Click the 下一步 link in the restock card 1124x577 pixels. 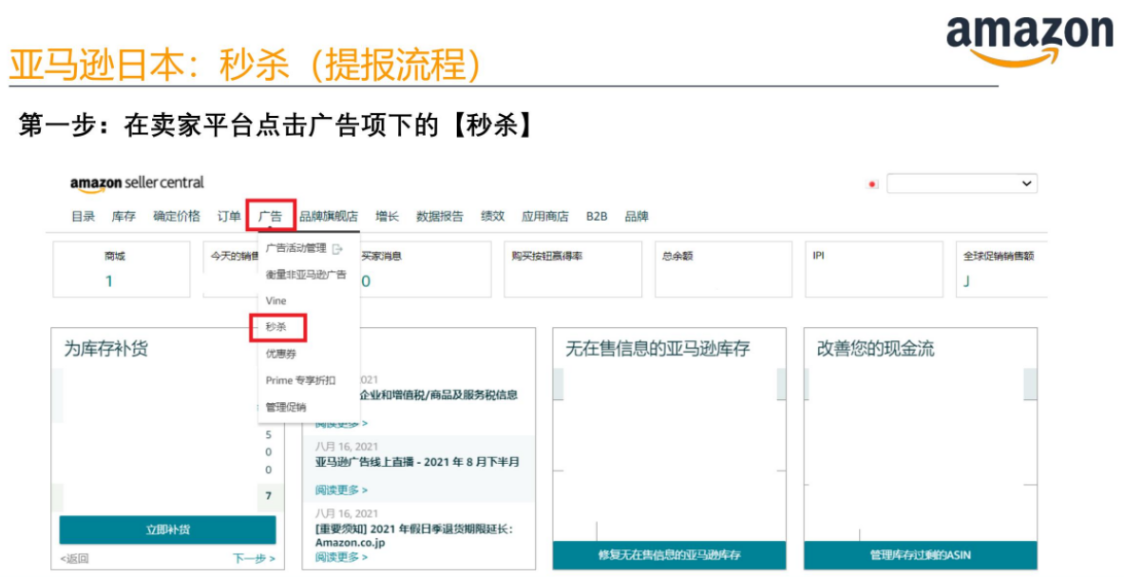click(x=254, y=559)
